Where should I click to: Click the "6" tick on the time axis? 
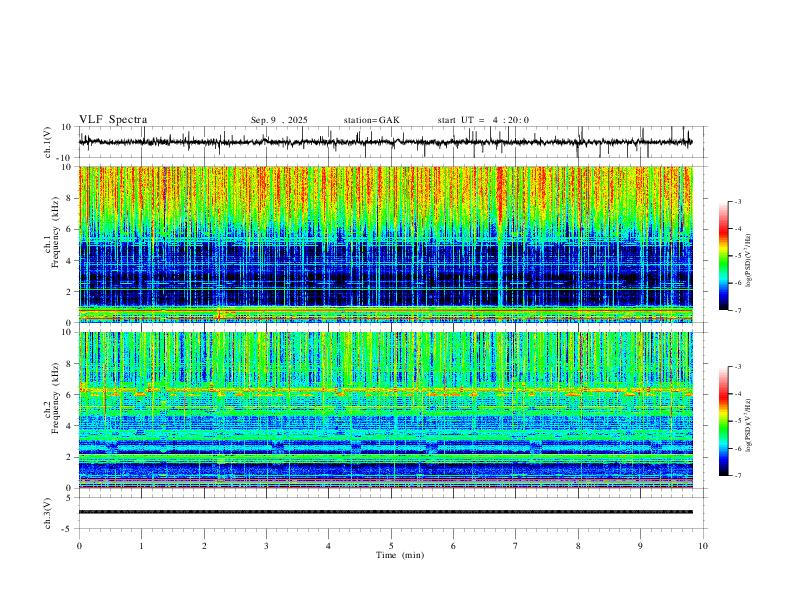click(x=453, y=546)
